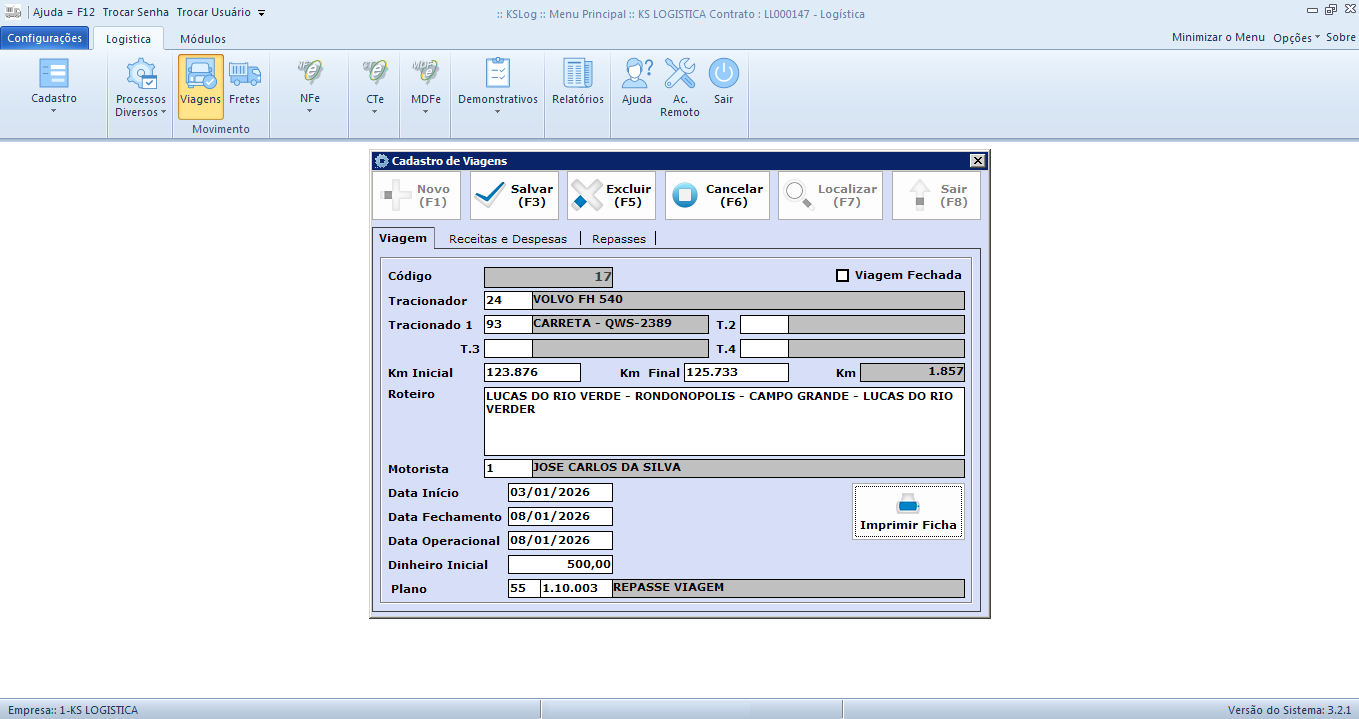Open the Módulos ribbon tab

pyautogui.click(x=203, y=39)
